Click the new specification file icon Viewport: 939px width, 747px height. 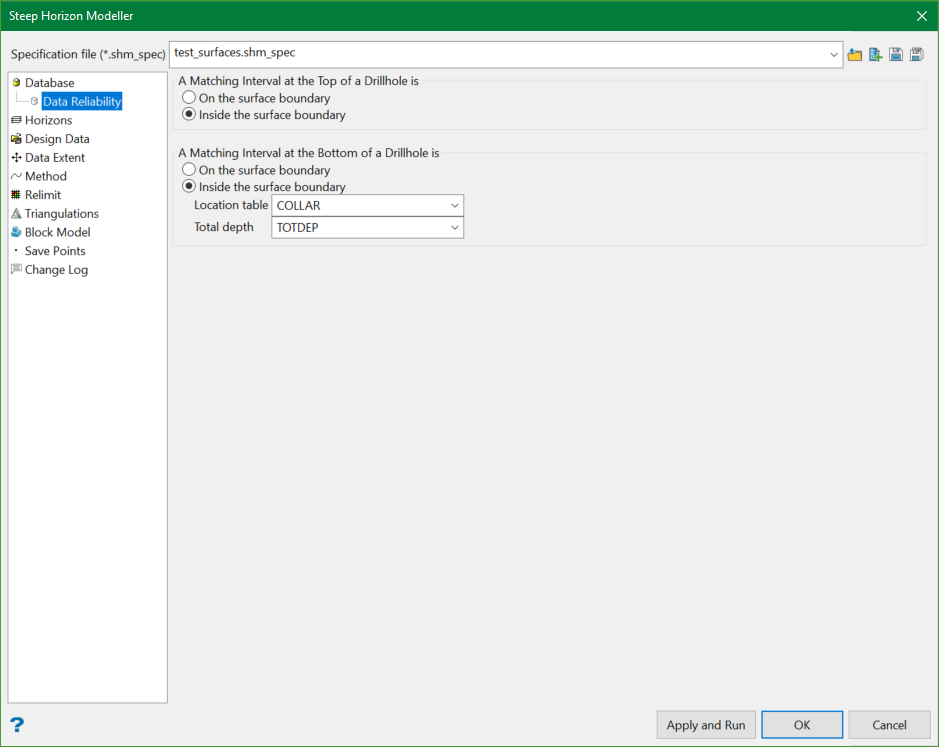pyautogui.click(x=875, y=55)
